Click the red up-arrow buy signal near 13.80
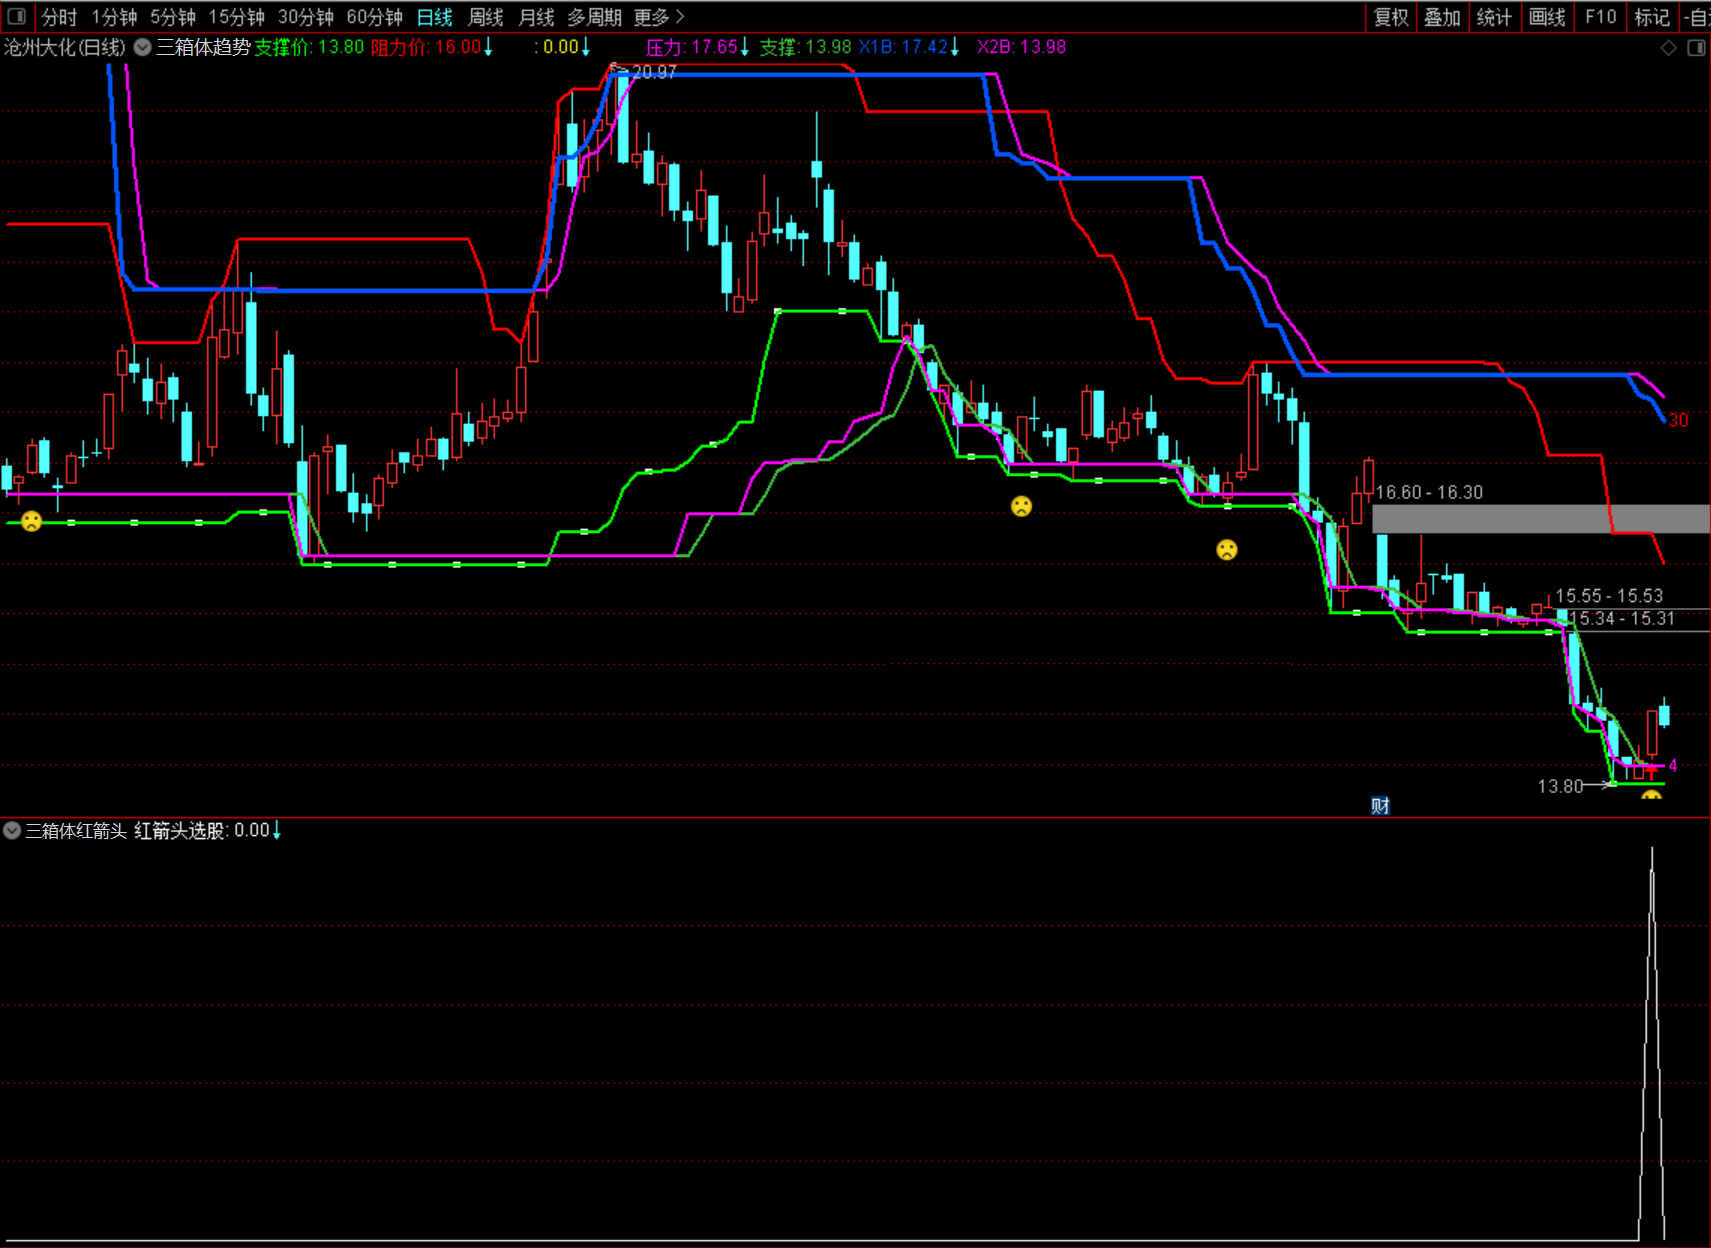Viewport: 1711px width, 1248px height. pos(1650,772)
